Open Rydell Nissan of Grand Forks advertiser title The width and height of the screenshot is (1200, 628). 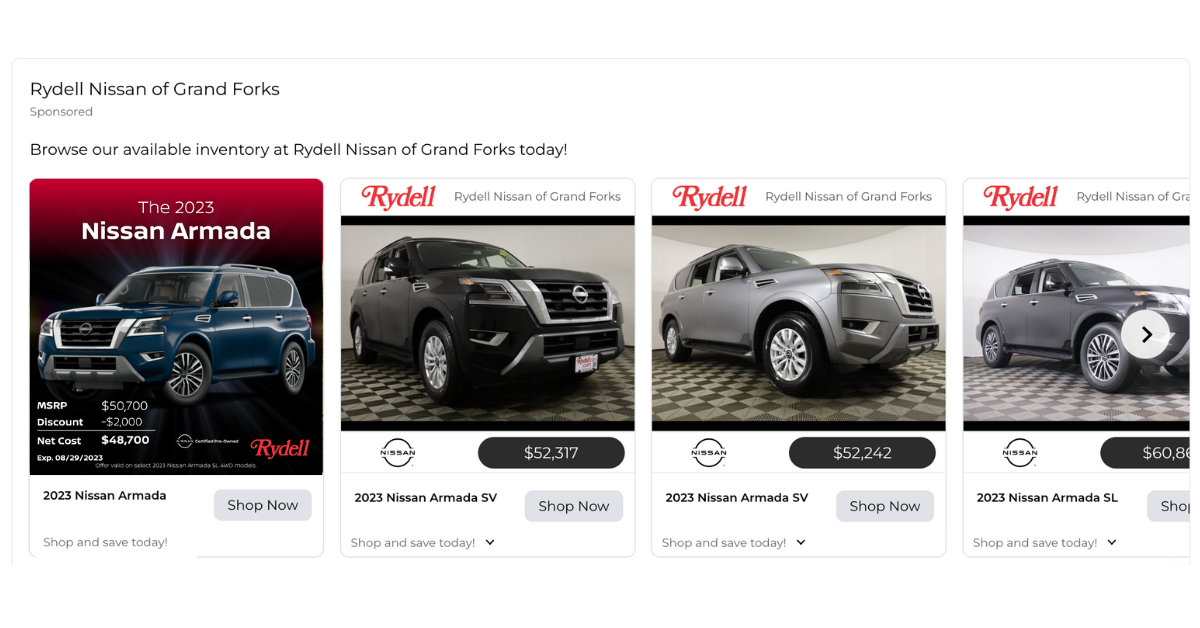(155, 89)
